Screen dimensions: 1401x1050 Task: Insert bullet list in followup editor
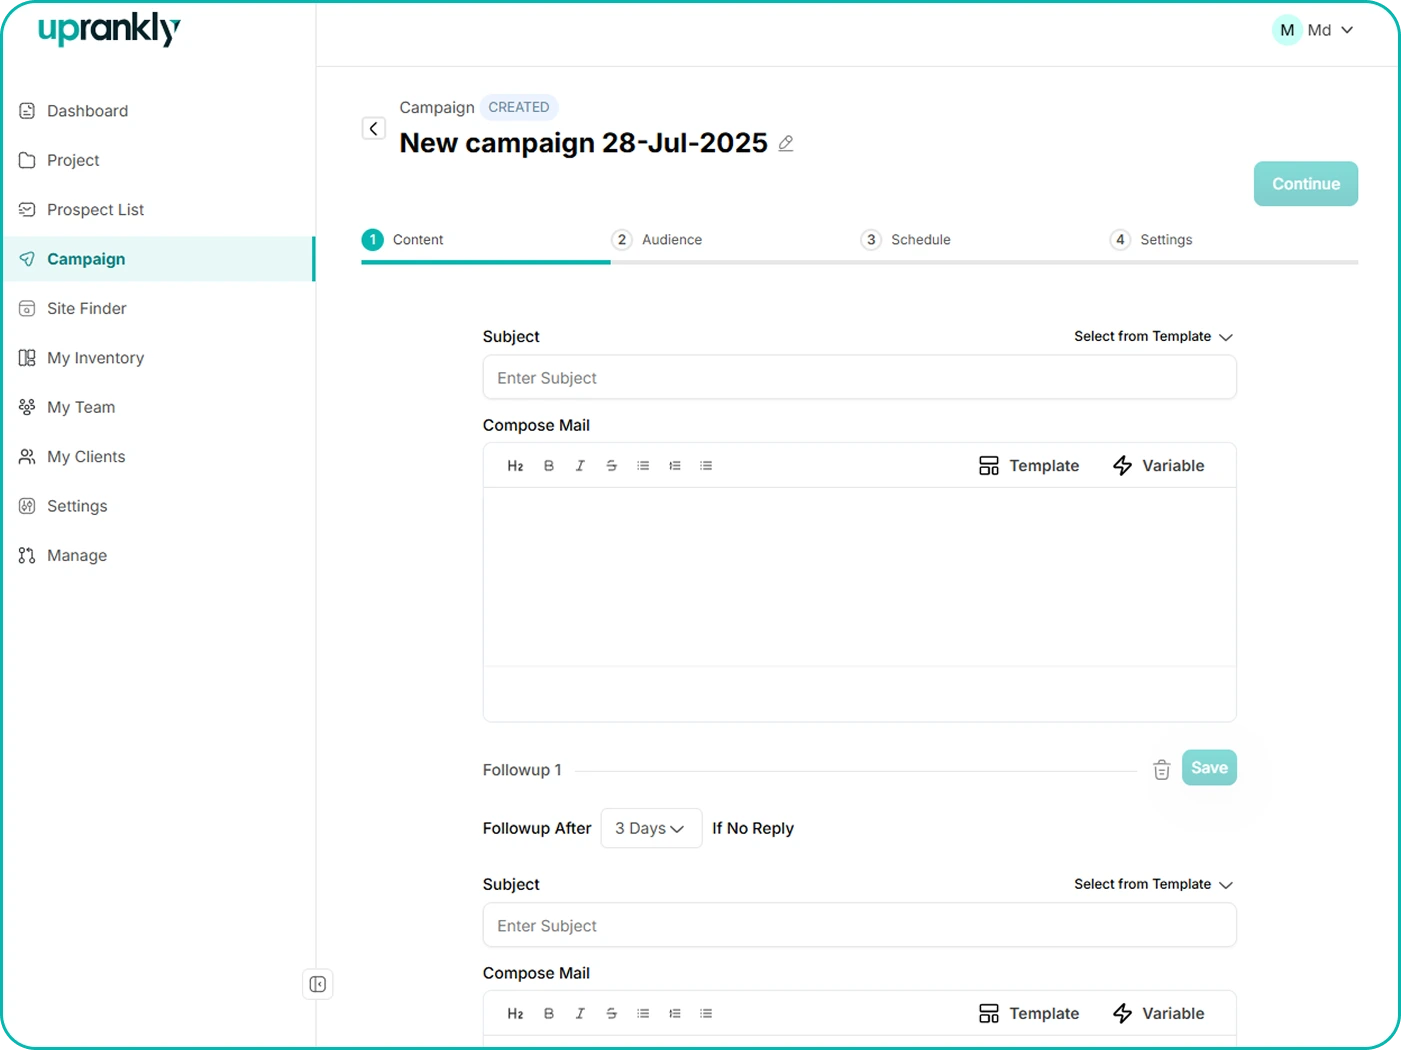coord(643,1014)
